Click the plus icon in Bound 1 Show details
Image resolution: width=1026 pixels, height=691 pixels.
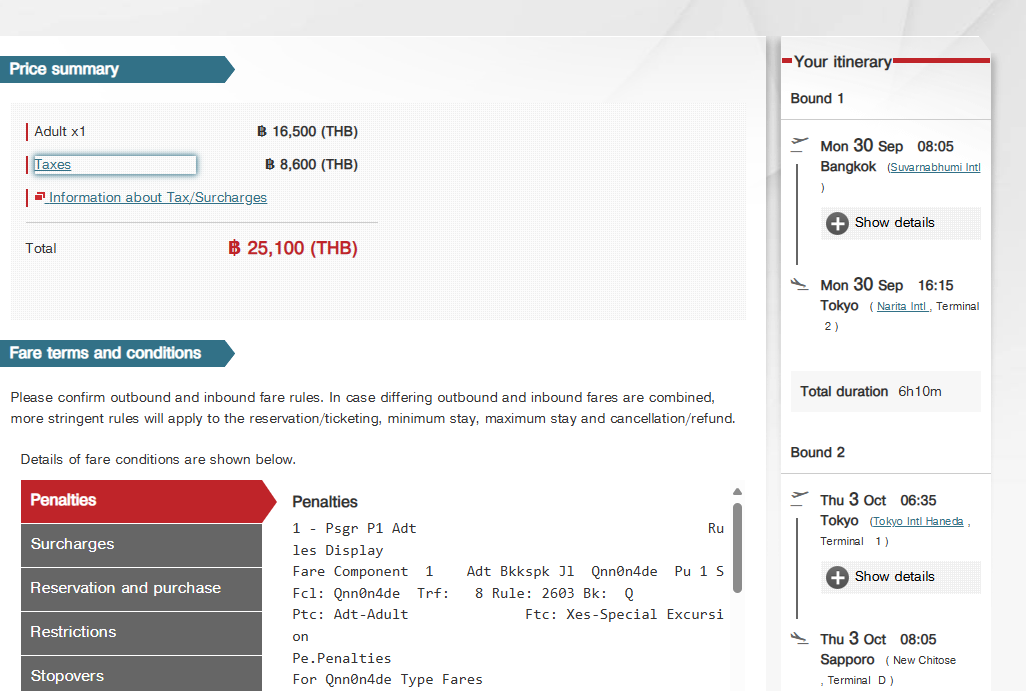[x=837, y=223]
